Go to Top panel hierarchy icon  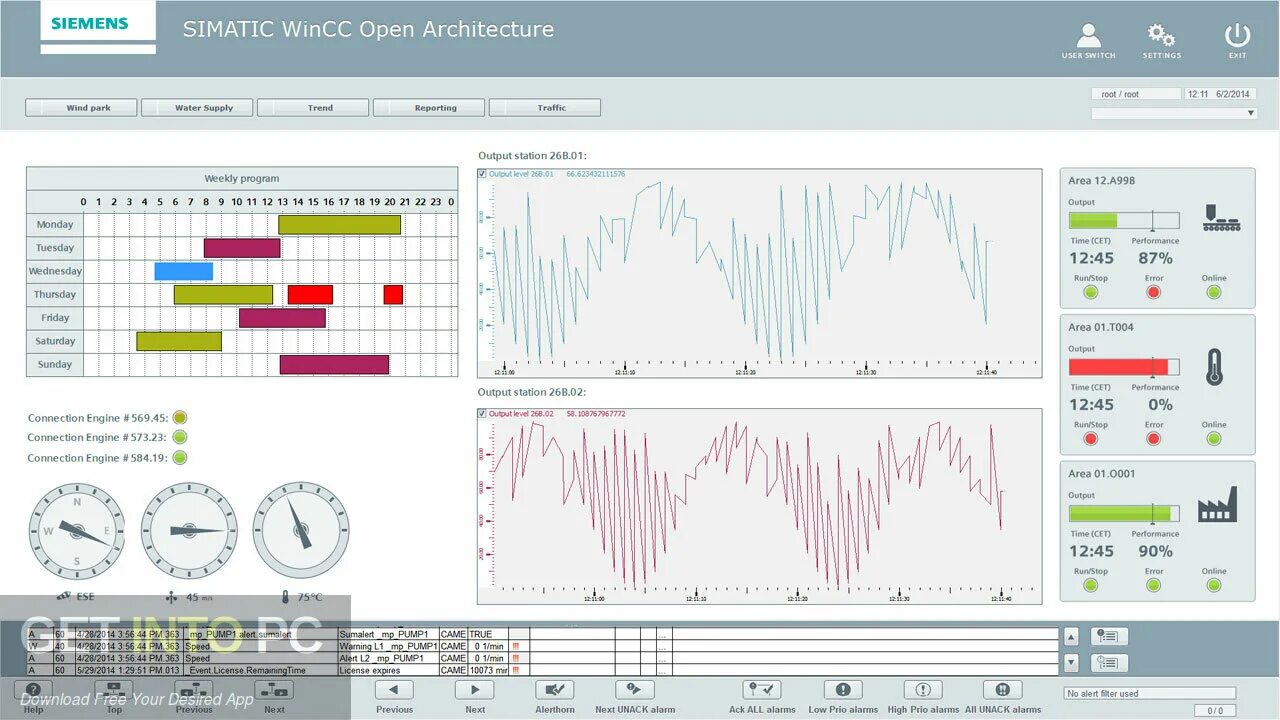pyautogui.click(x=114, y=690)
